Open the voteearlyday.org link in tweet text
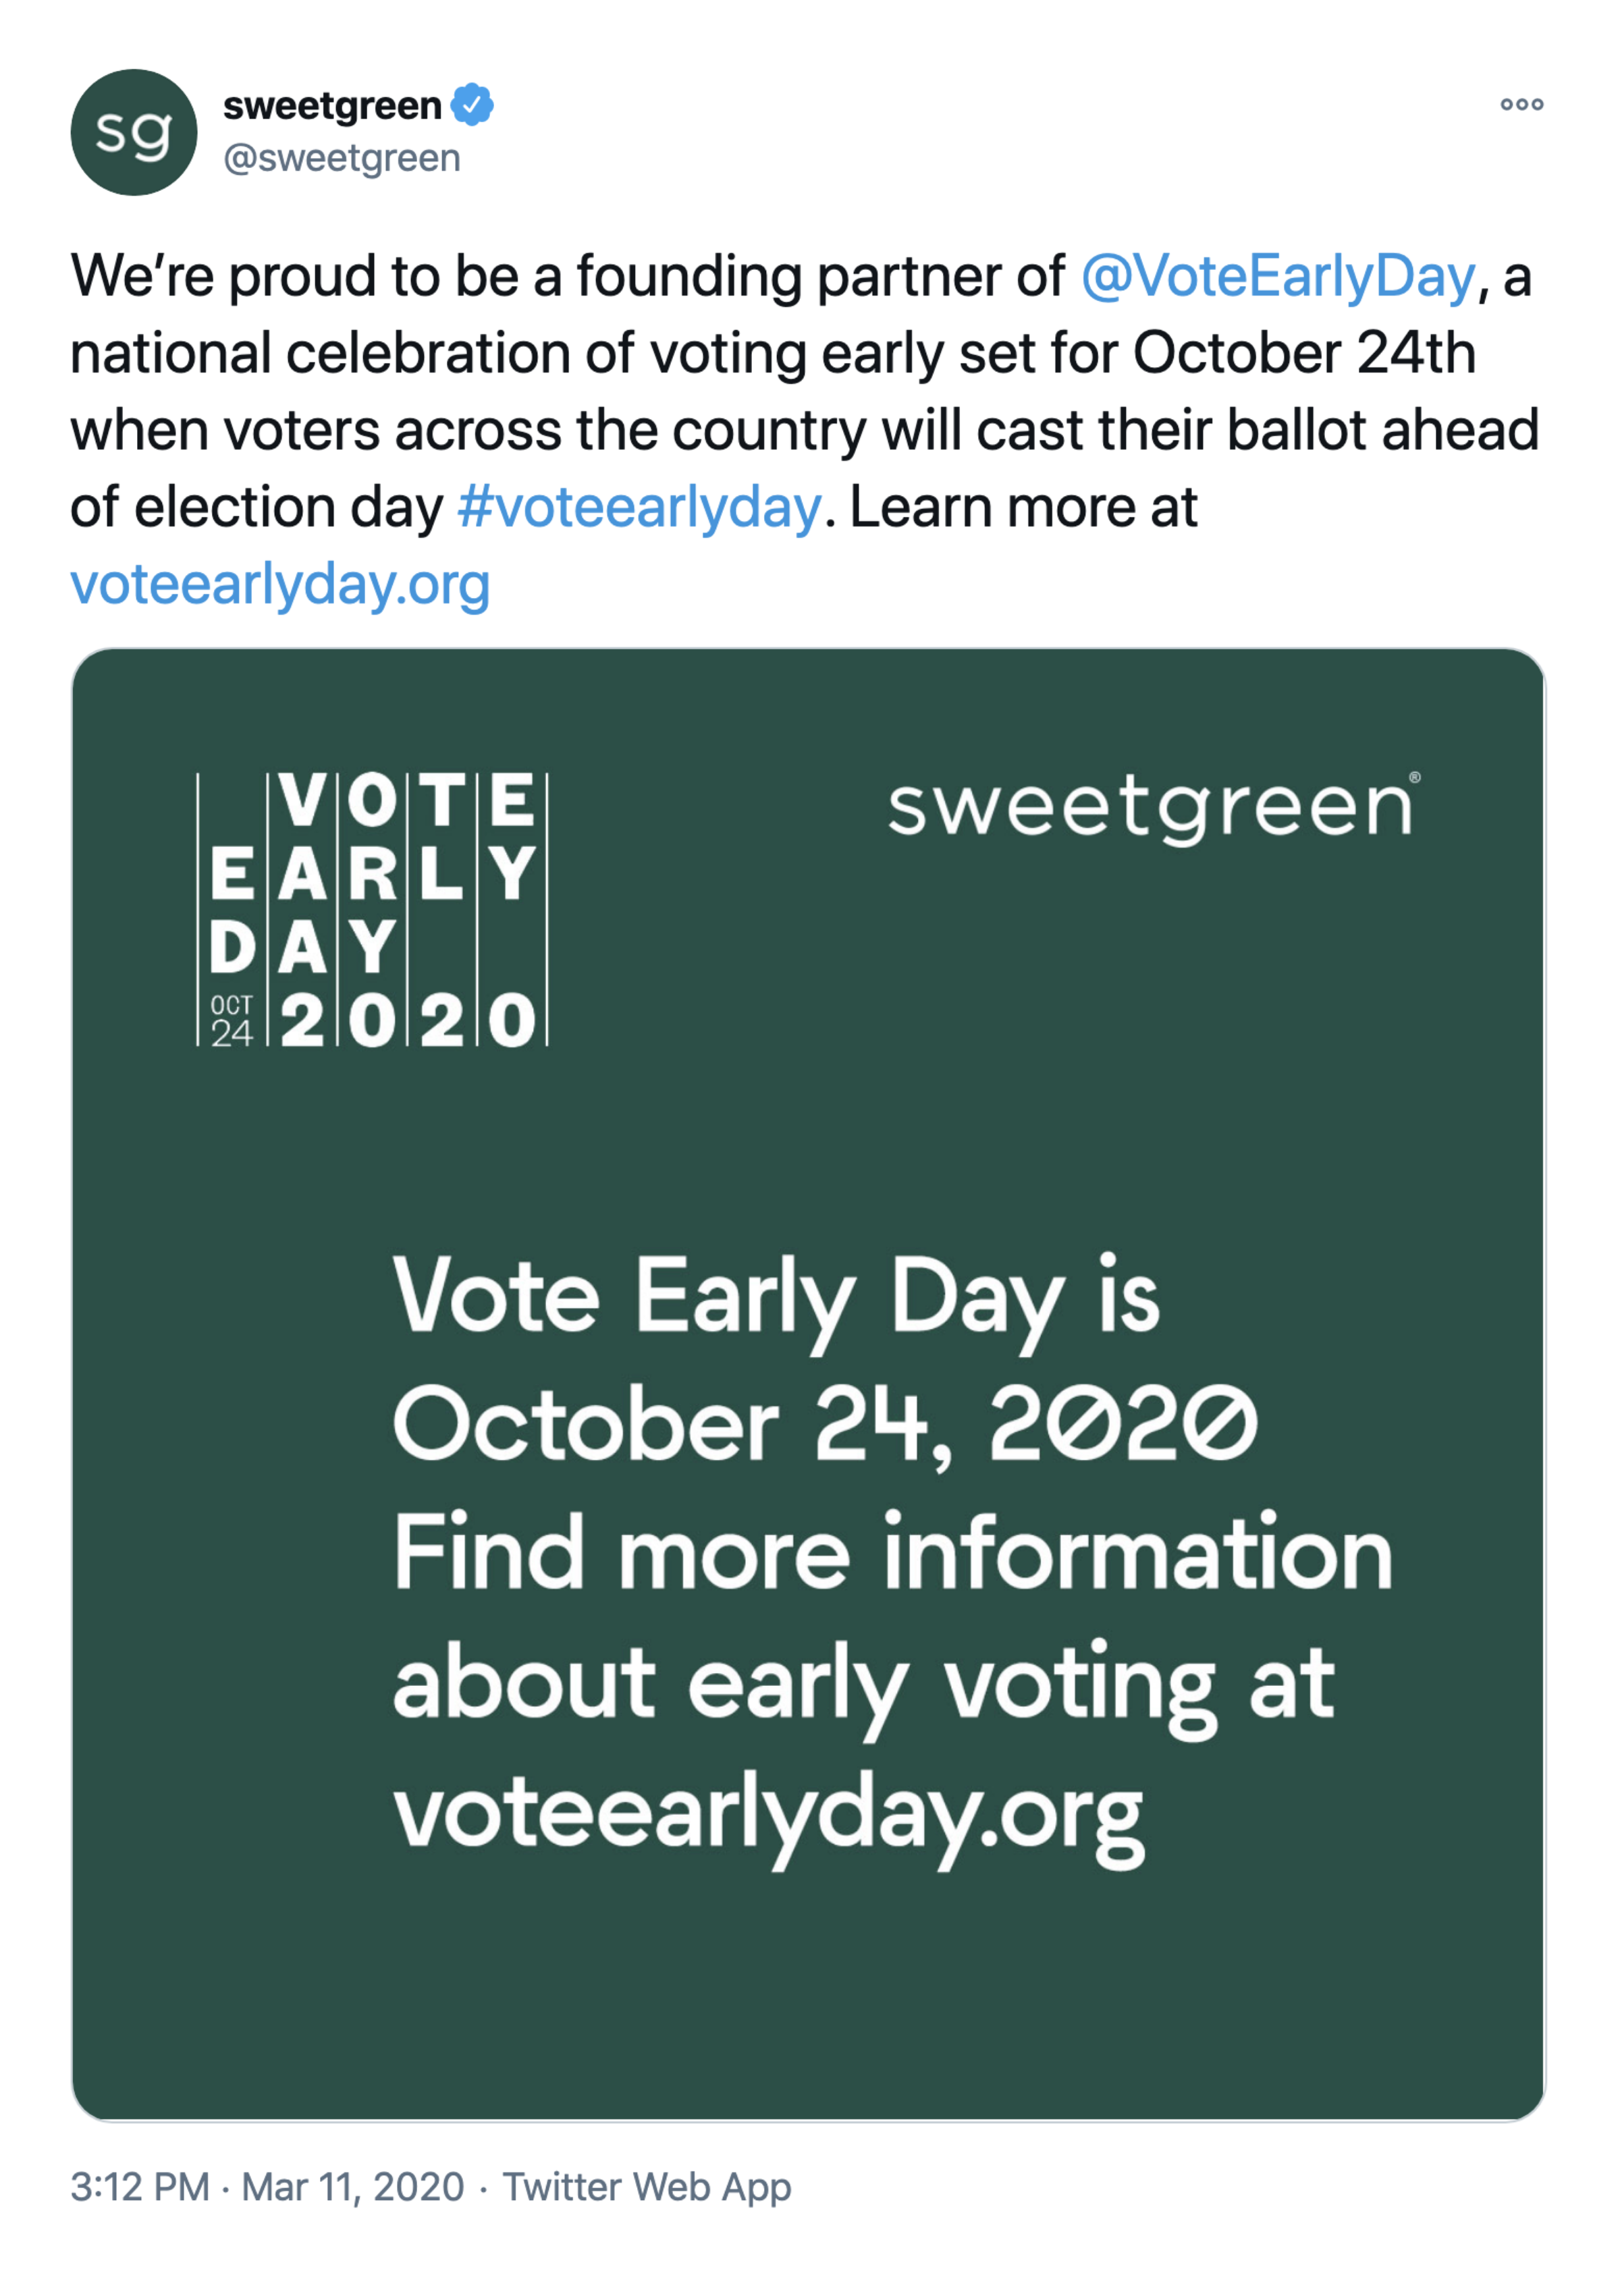1620x2296 pixels. 280,585
